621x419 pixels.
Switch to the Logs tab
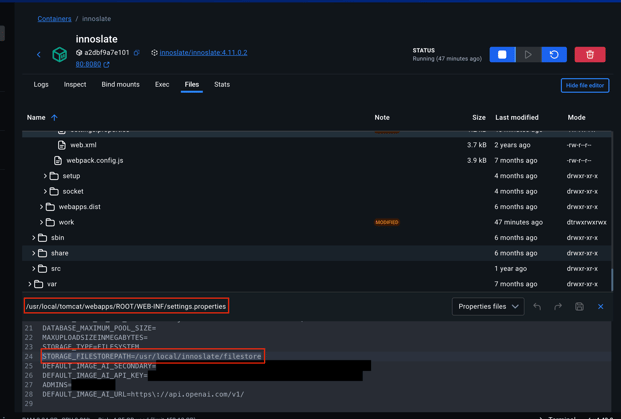point(41,85)
